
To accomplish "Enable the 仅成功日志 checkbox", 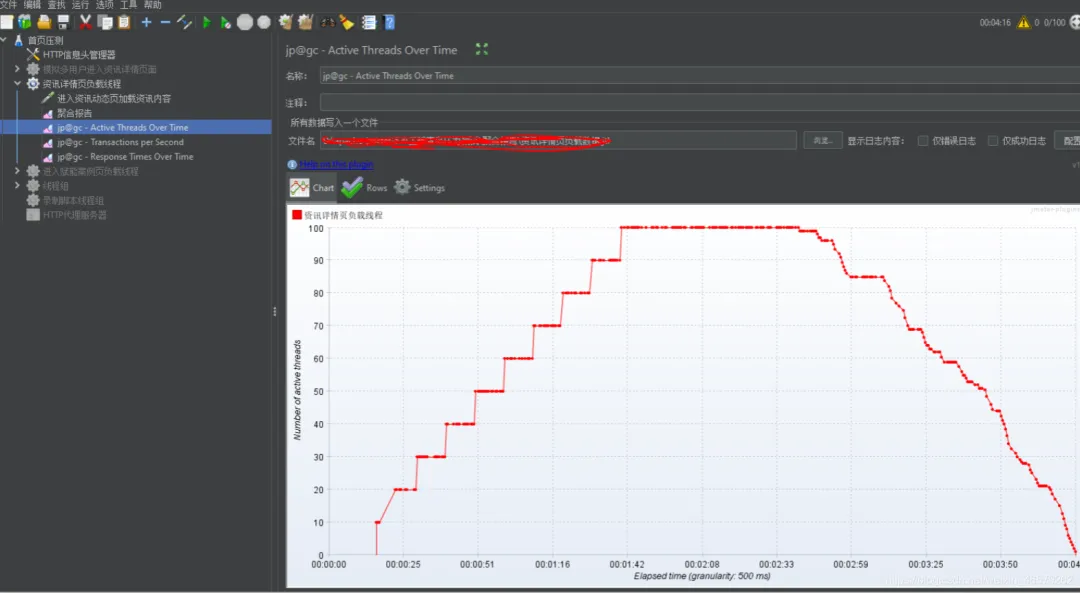I will pos(993,141).
